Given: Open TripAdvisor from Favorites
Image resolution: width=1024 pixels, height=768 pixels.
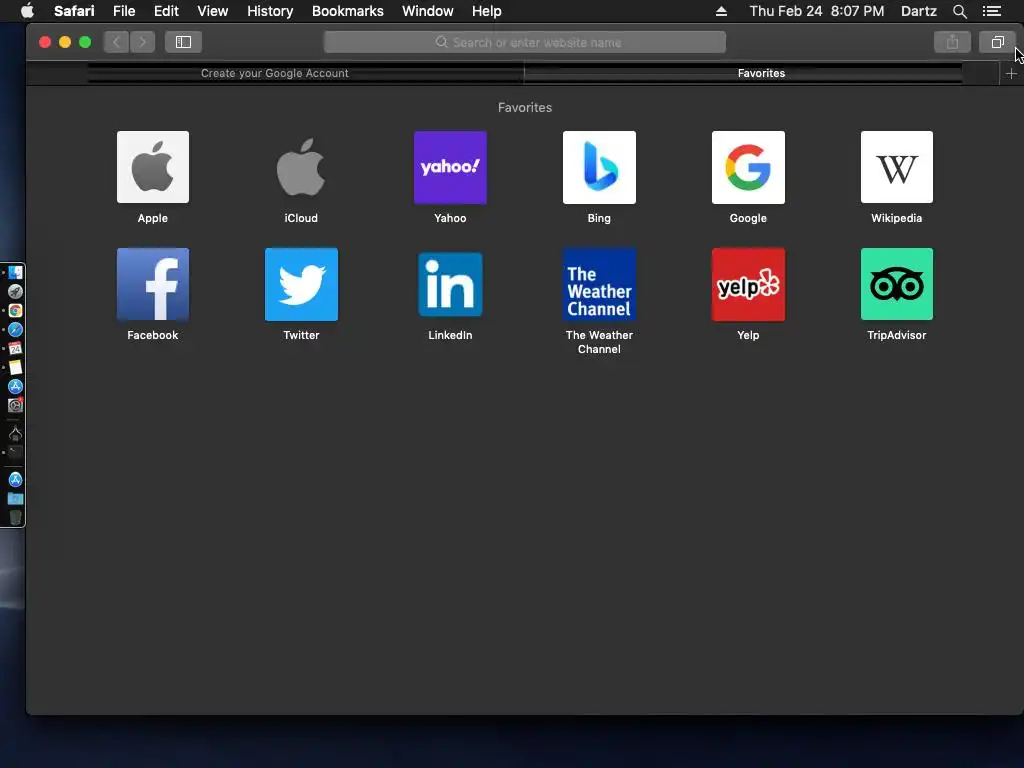Looking at the screenshot, I should coord(897,284).
